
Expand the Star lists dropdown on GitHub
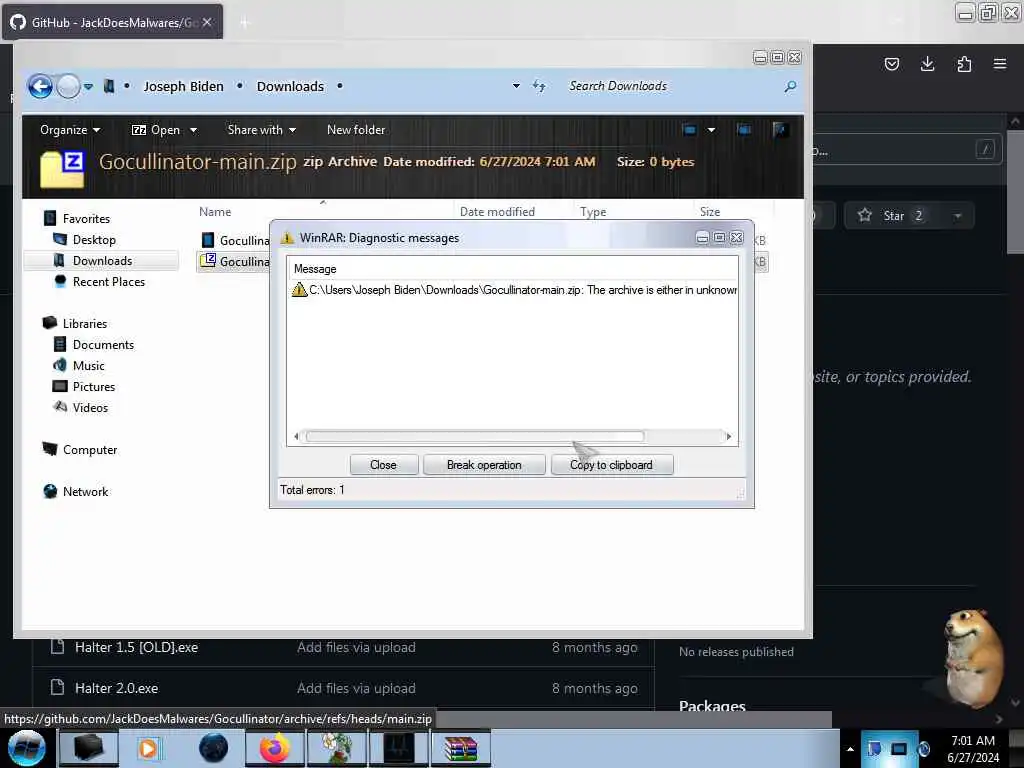[x=957, y=216]
